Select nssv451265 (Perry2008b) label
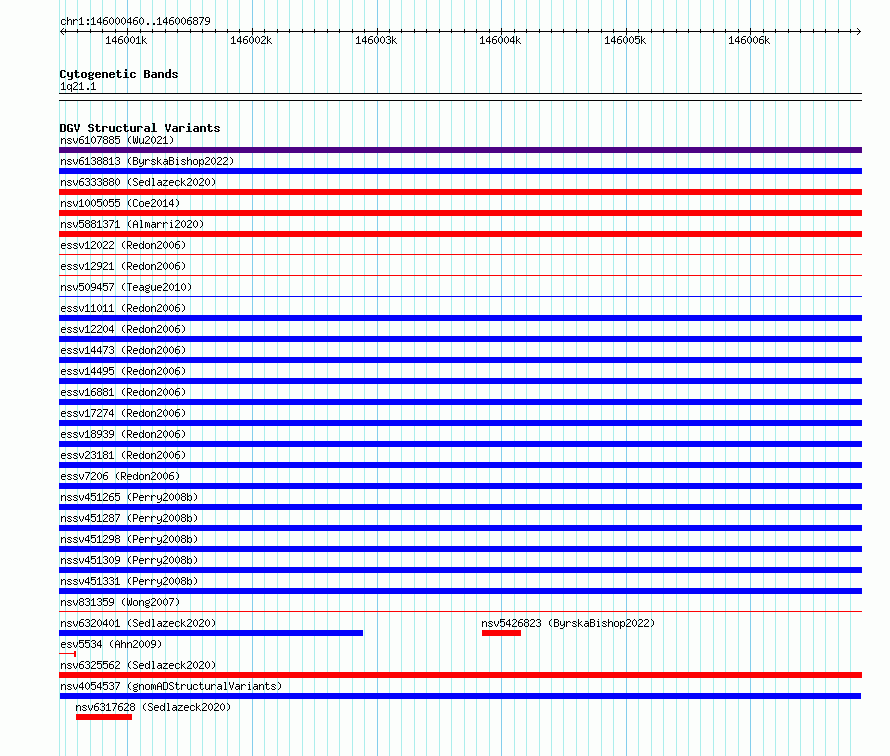 129,497
